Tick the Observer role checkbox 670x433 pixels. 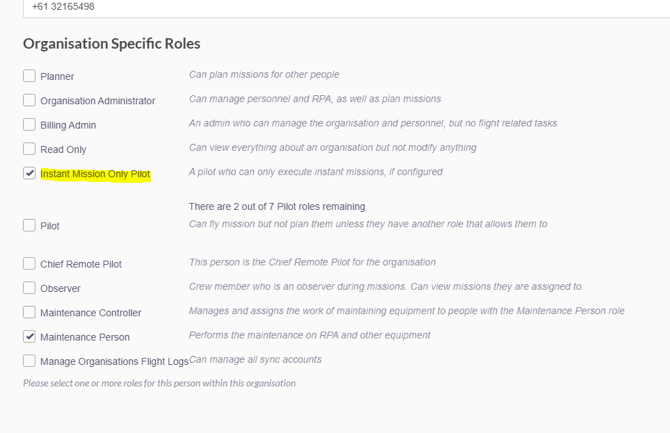[30, 288]
